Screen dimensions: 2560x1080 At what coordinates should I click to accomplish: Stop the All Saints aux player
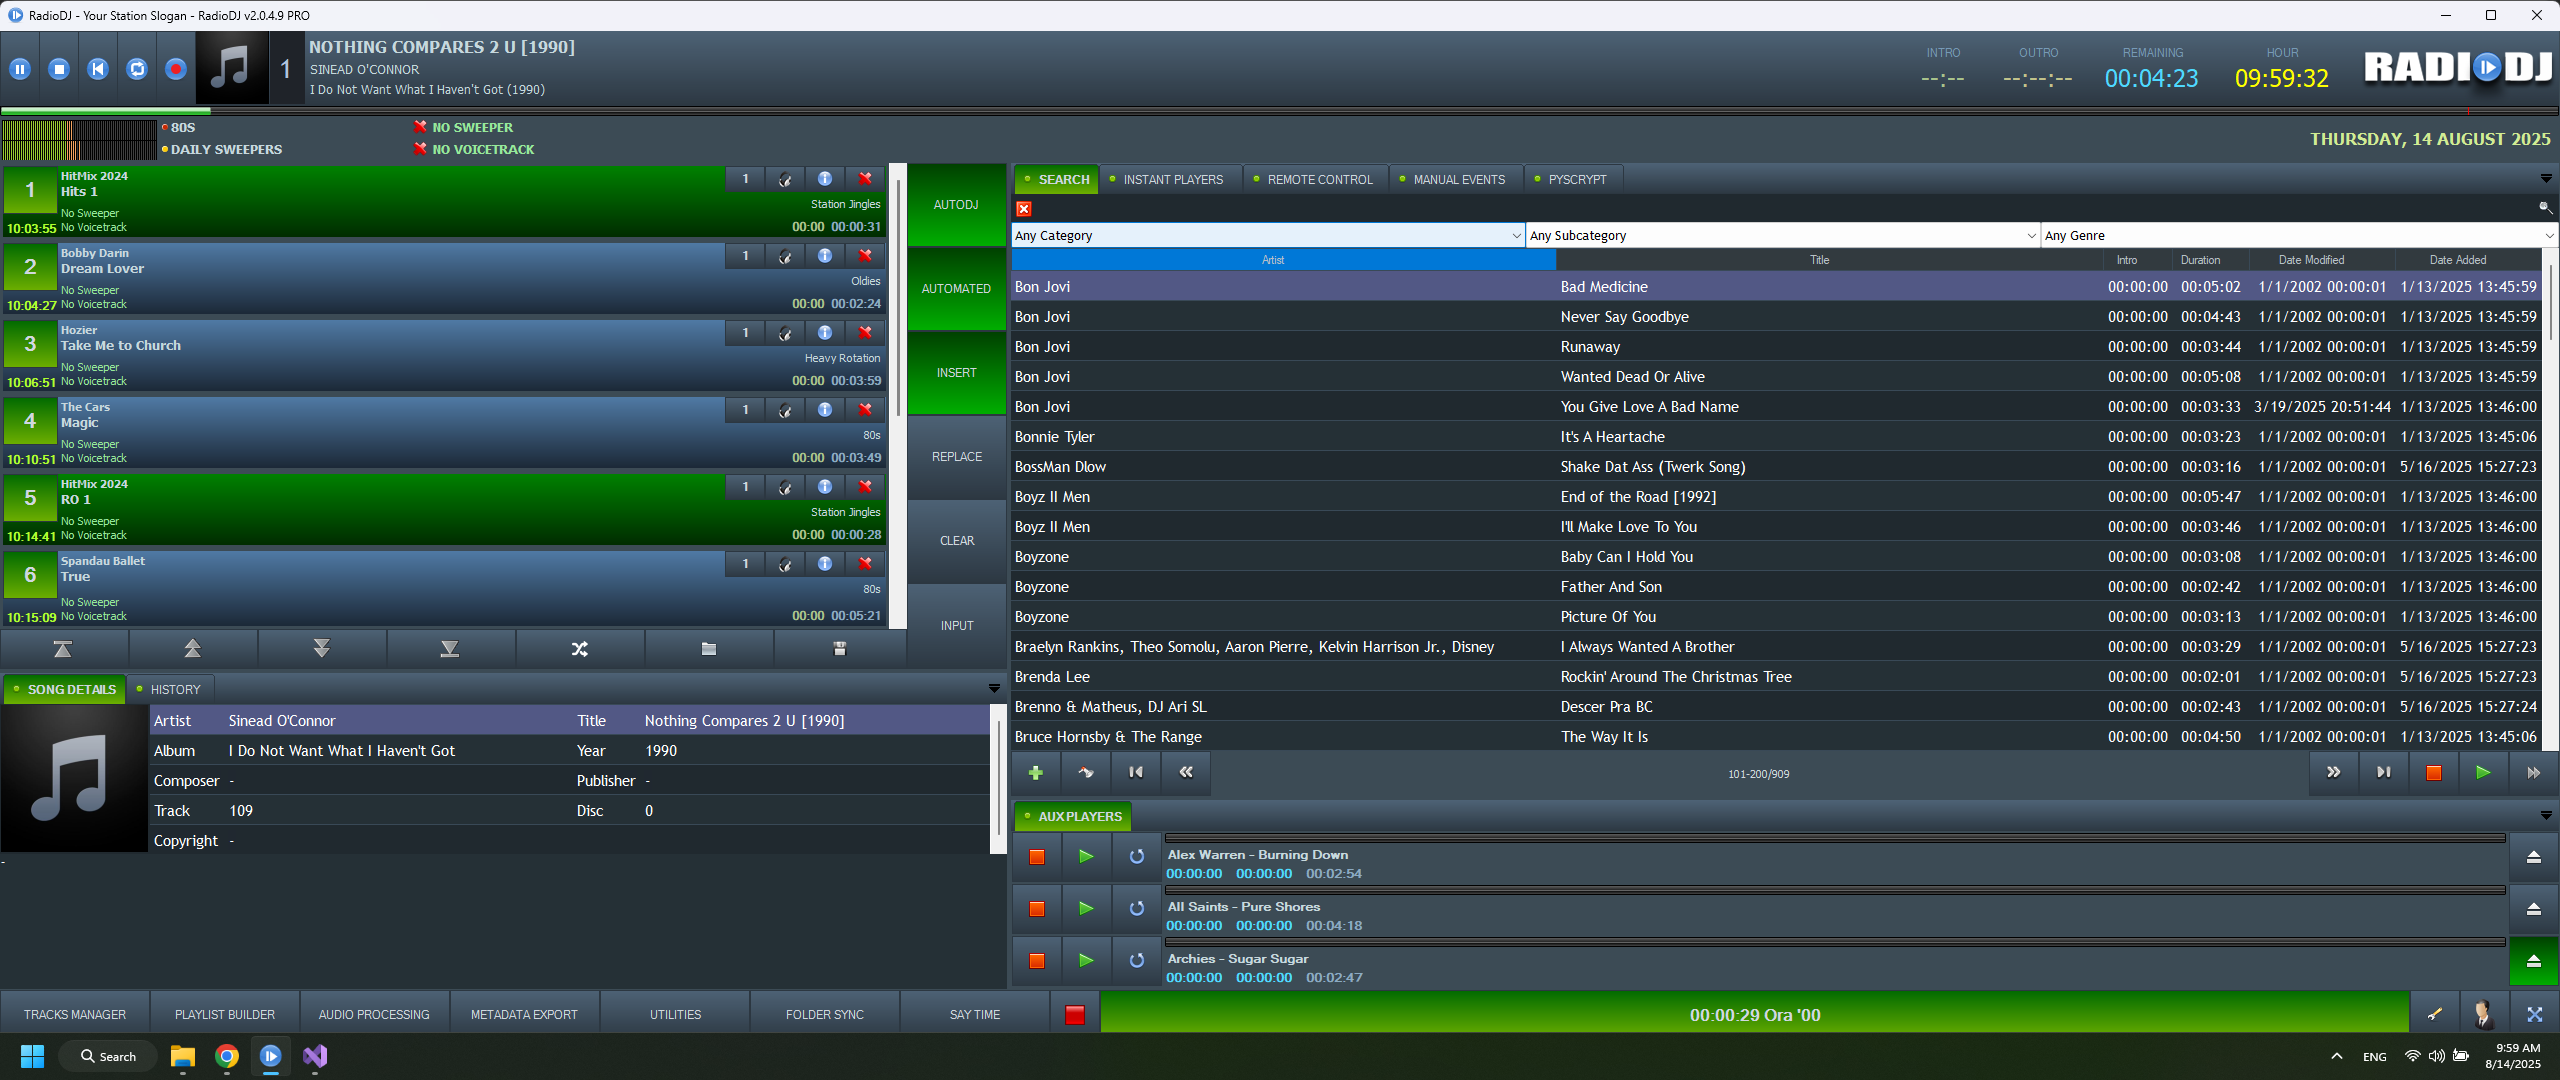coord(1036,908)
